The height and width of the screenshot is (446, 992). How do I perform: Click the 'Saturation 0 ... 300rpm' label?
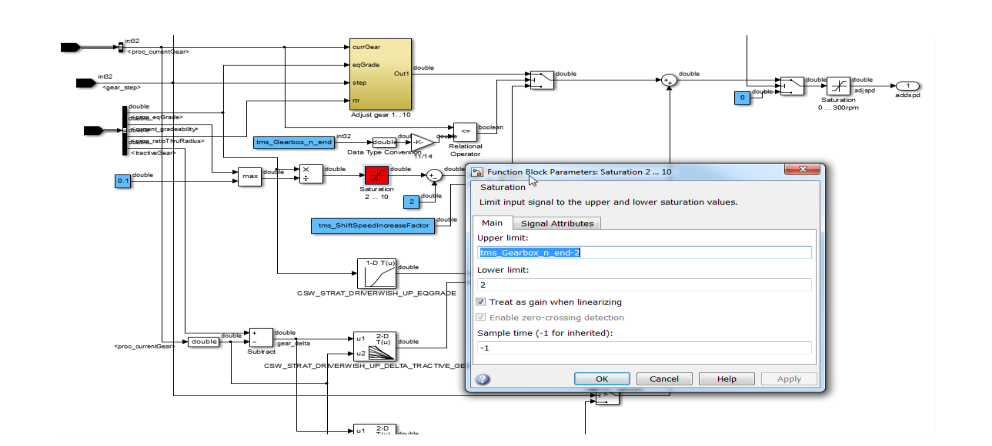point(839,104)
